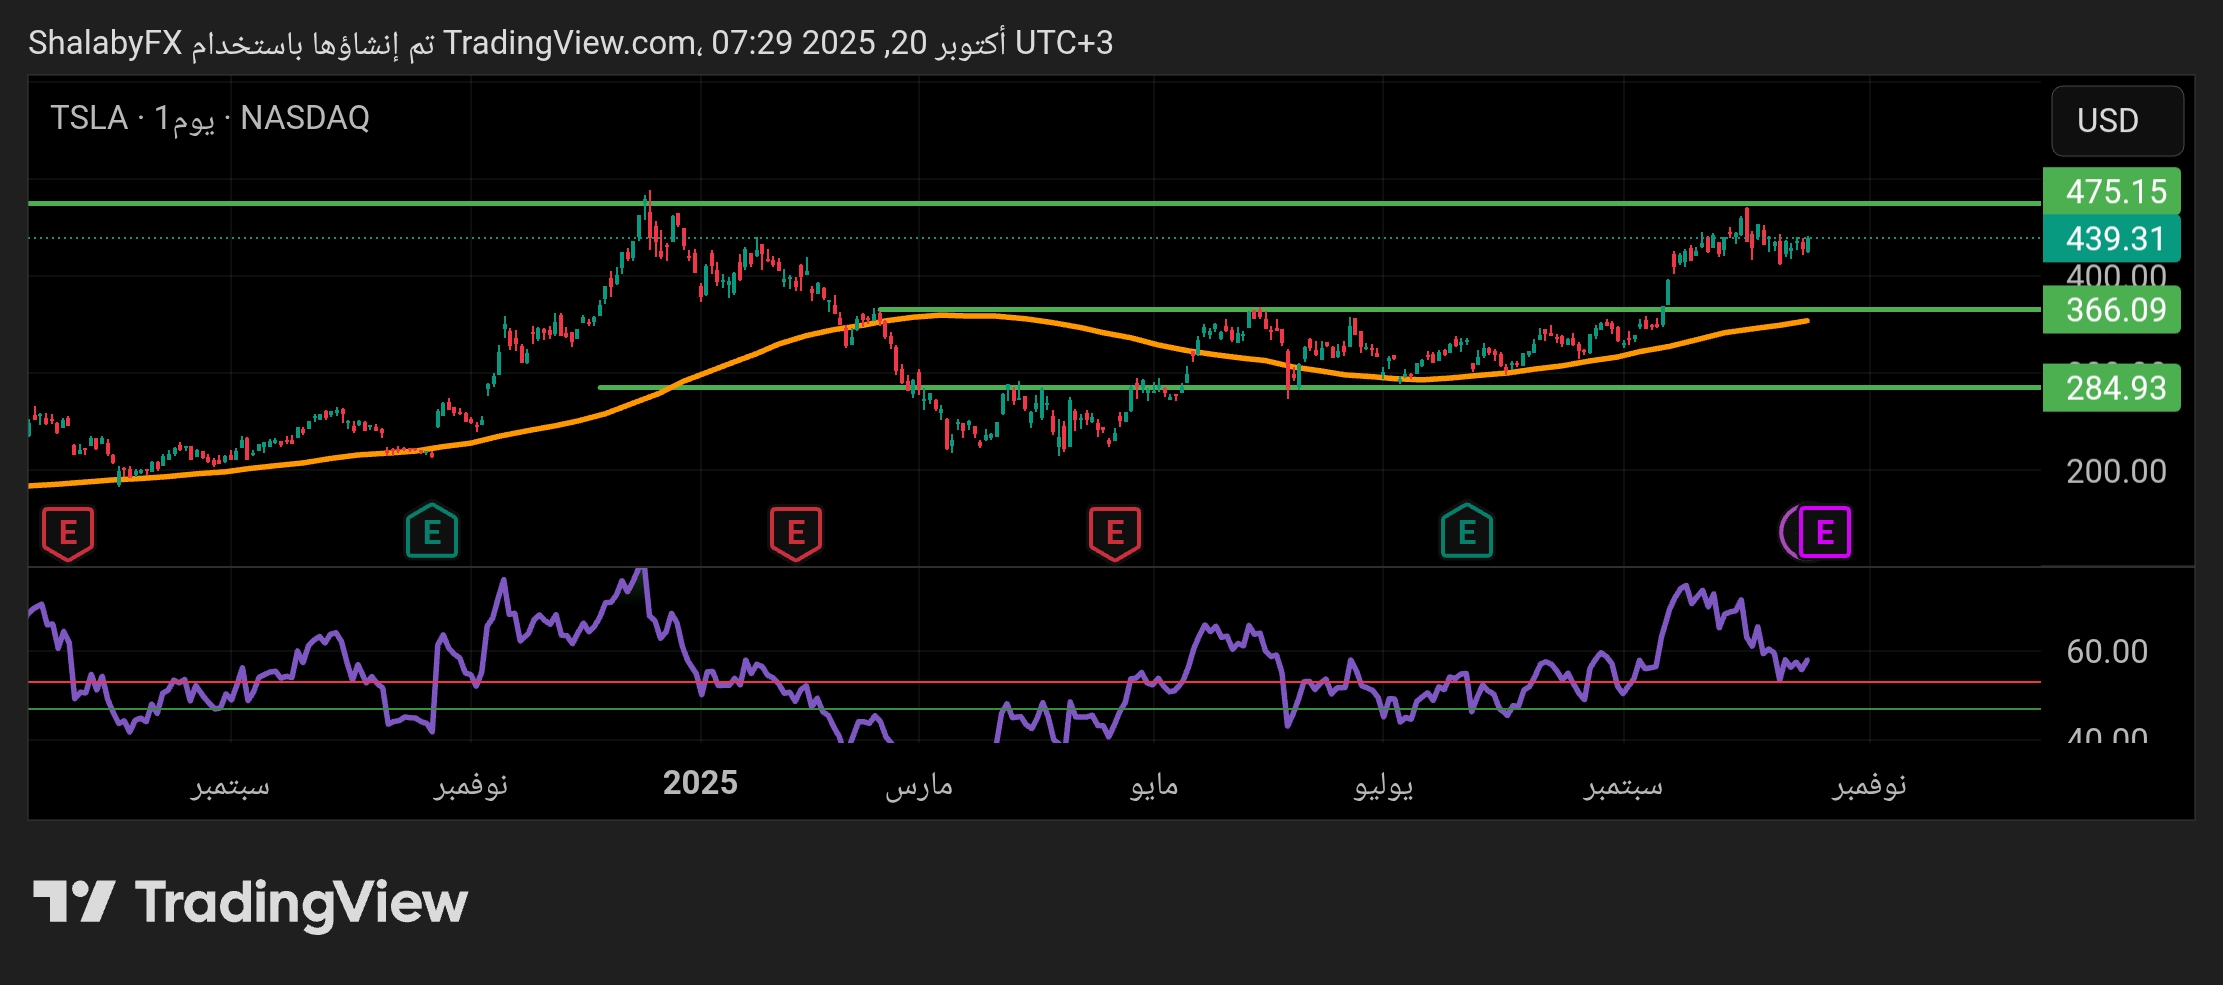The width and height of the screenshot is (2223, 985).
Task: Click the 475.15 resistance price label
Action: [x=2114, y=191]
